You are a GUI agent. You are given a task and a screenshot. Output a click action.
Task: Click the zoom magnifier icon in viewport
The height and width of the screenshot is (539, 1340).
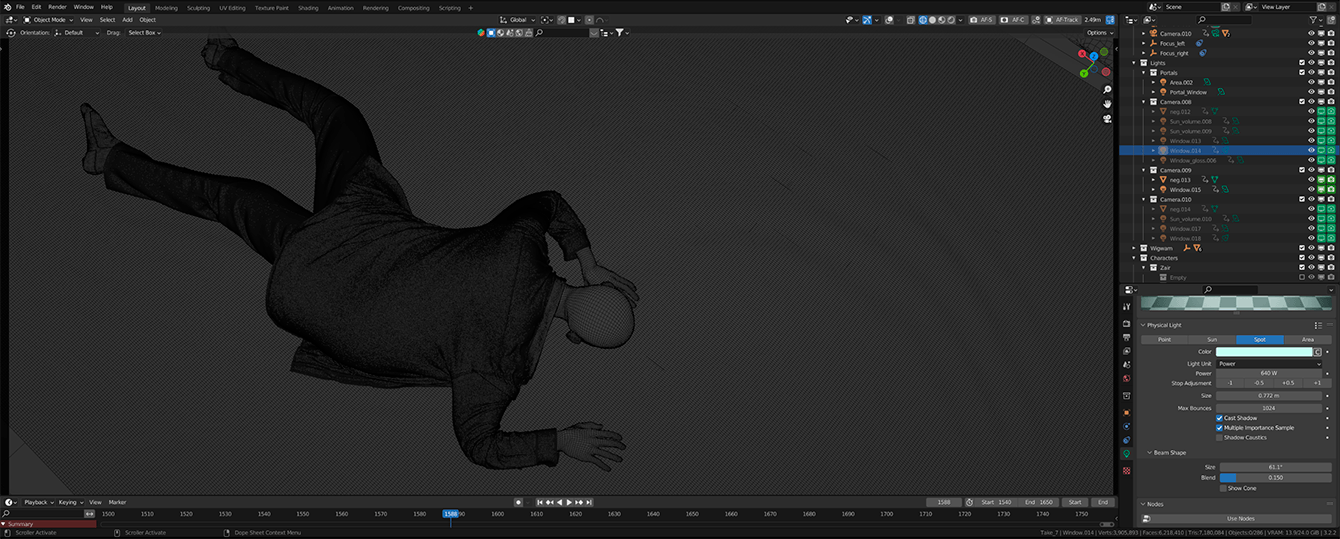click(x=1108, y=90)
